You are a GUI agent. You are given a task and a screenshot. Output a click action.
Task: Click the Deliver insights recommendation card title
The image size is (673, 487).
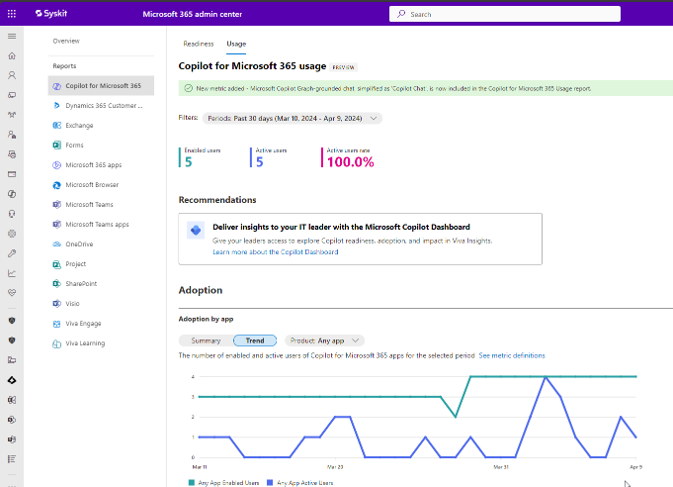click(341, 227)
